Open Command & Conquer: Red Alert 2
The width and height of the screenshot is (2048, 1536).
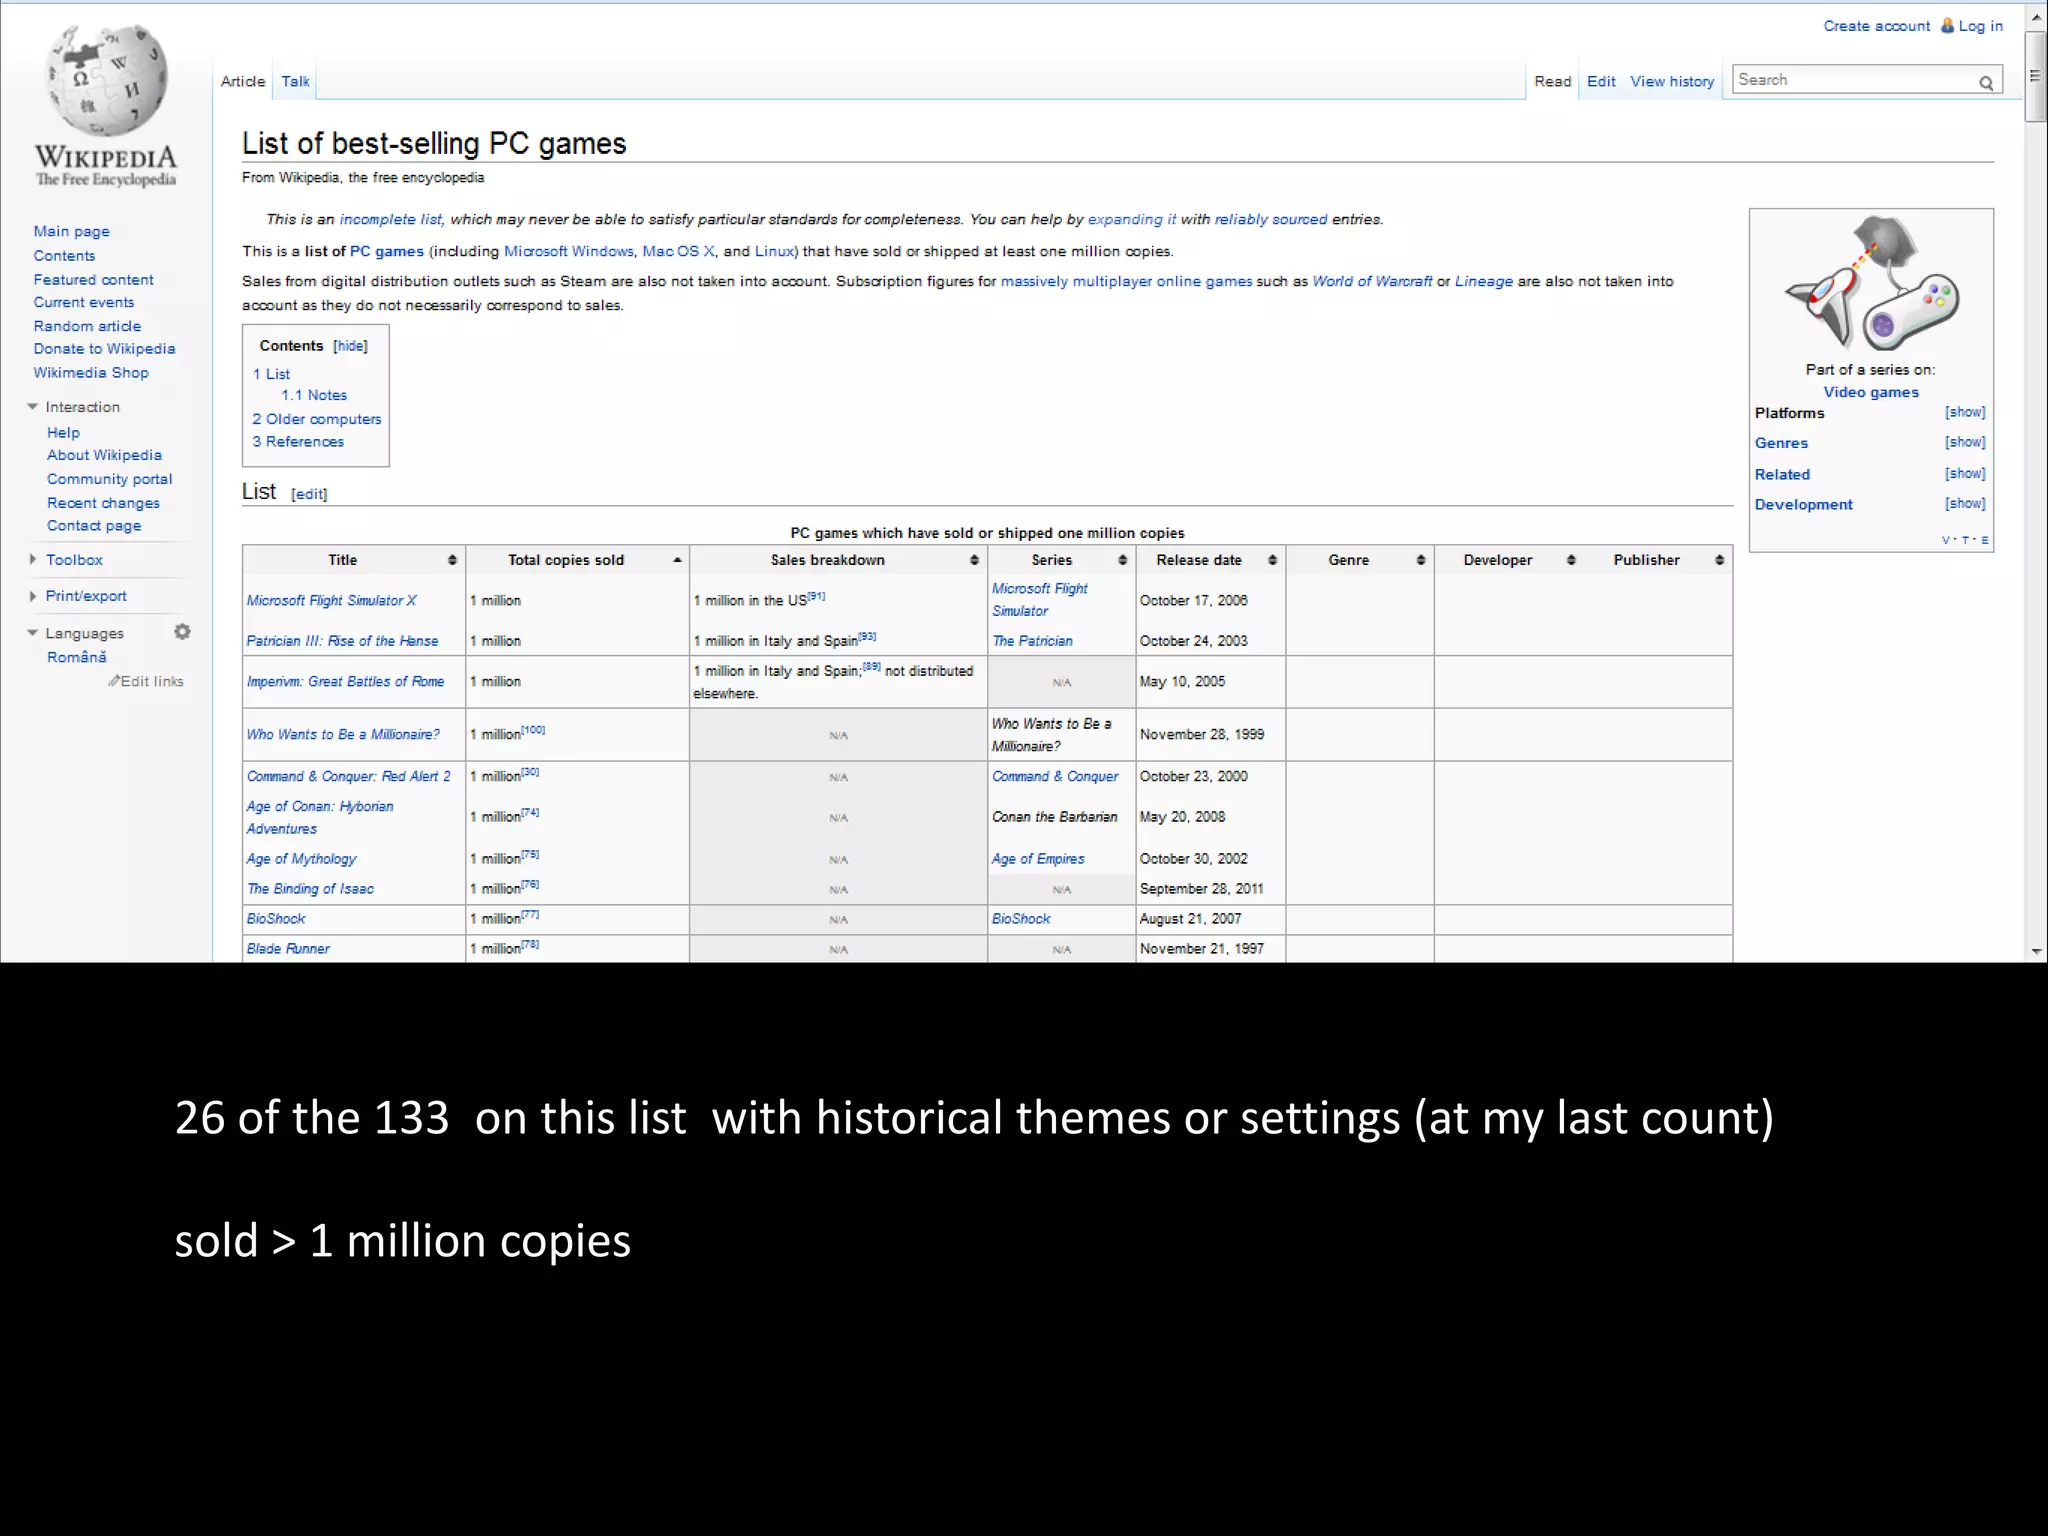tap(348, 776)
